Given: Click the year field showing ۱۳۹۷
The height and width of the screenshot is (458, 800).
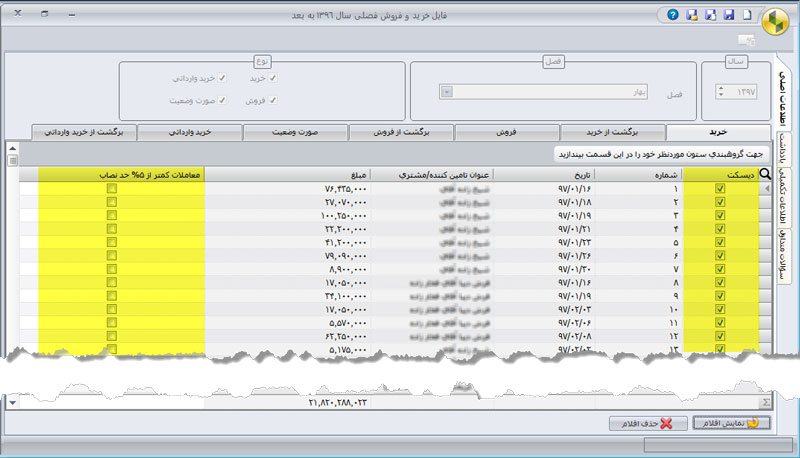Looking at the screenshot, I should pyautogui.click(x=736, y=92).
